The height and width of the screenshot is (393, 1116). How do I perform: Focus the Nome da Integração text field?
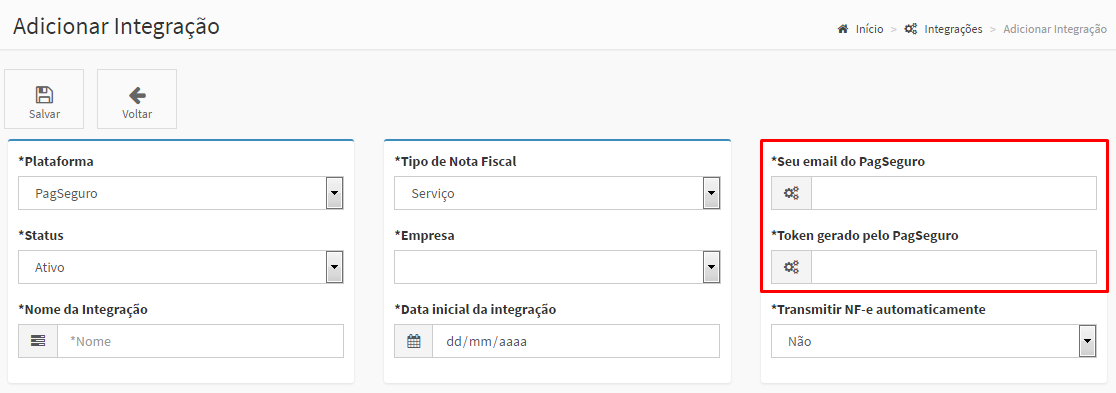coord(201,341)
